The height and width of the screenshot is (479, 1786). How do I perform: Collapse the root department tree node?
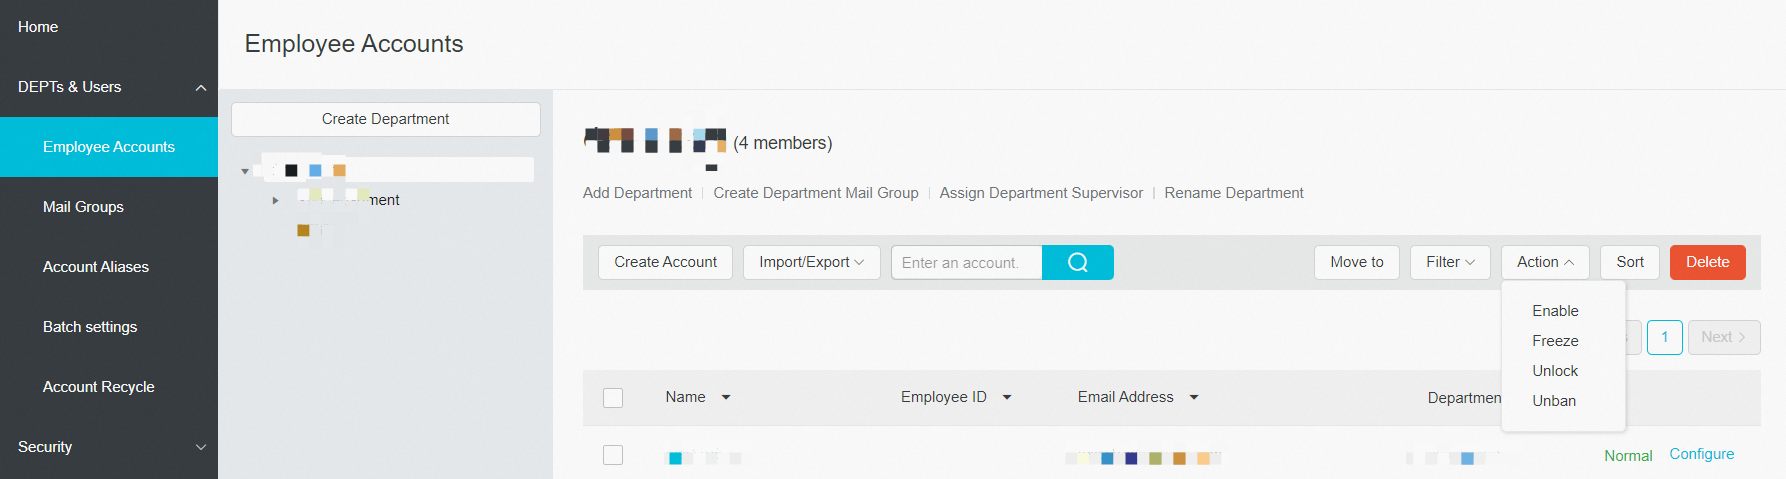(245, 172)
